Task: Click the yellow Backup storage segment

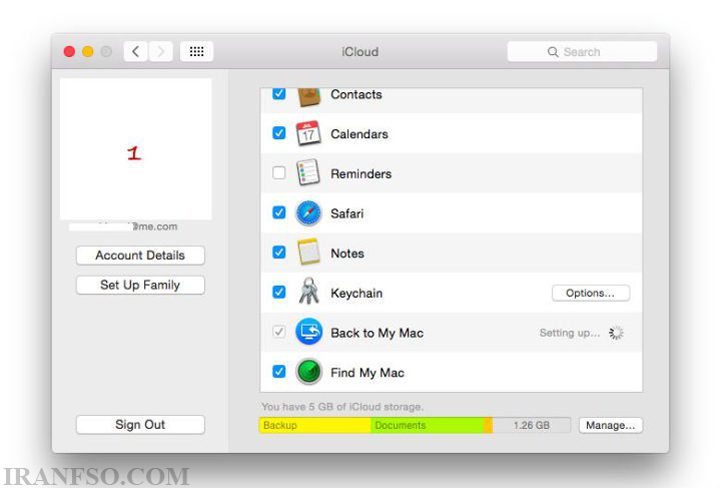Action: [x=315, y=426]
